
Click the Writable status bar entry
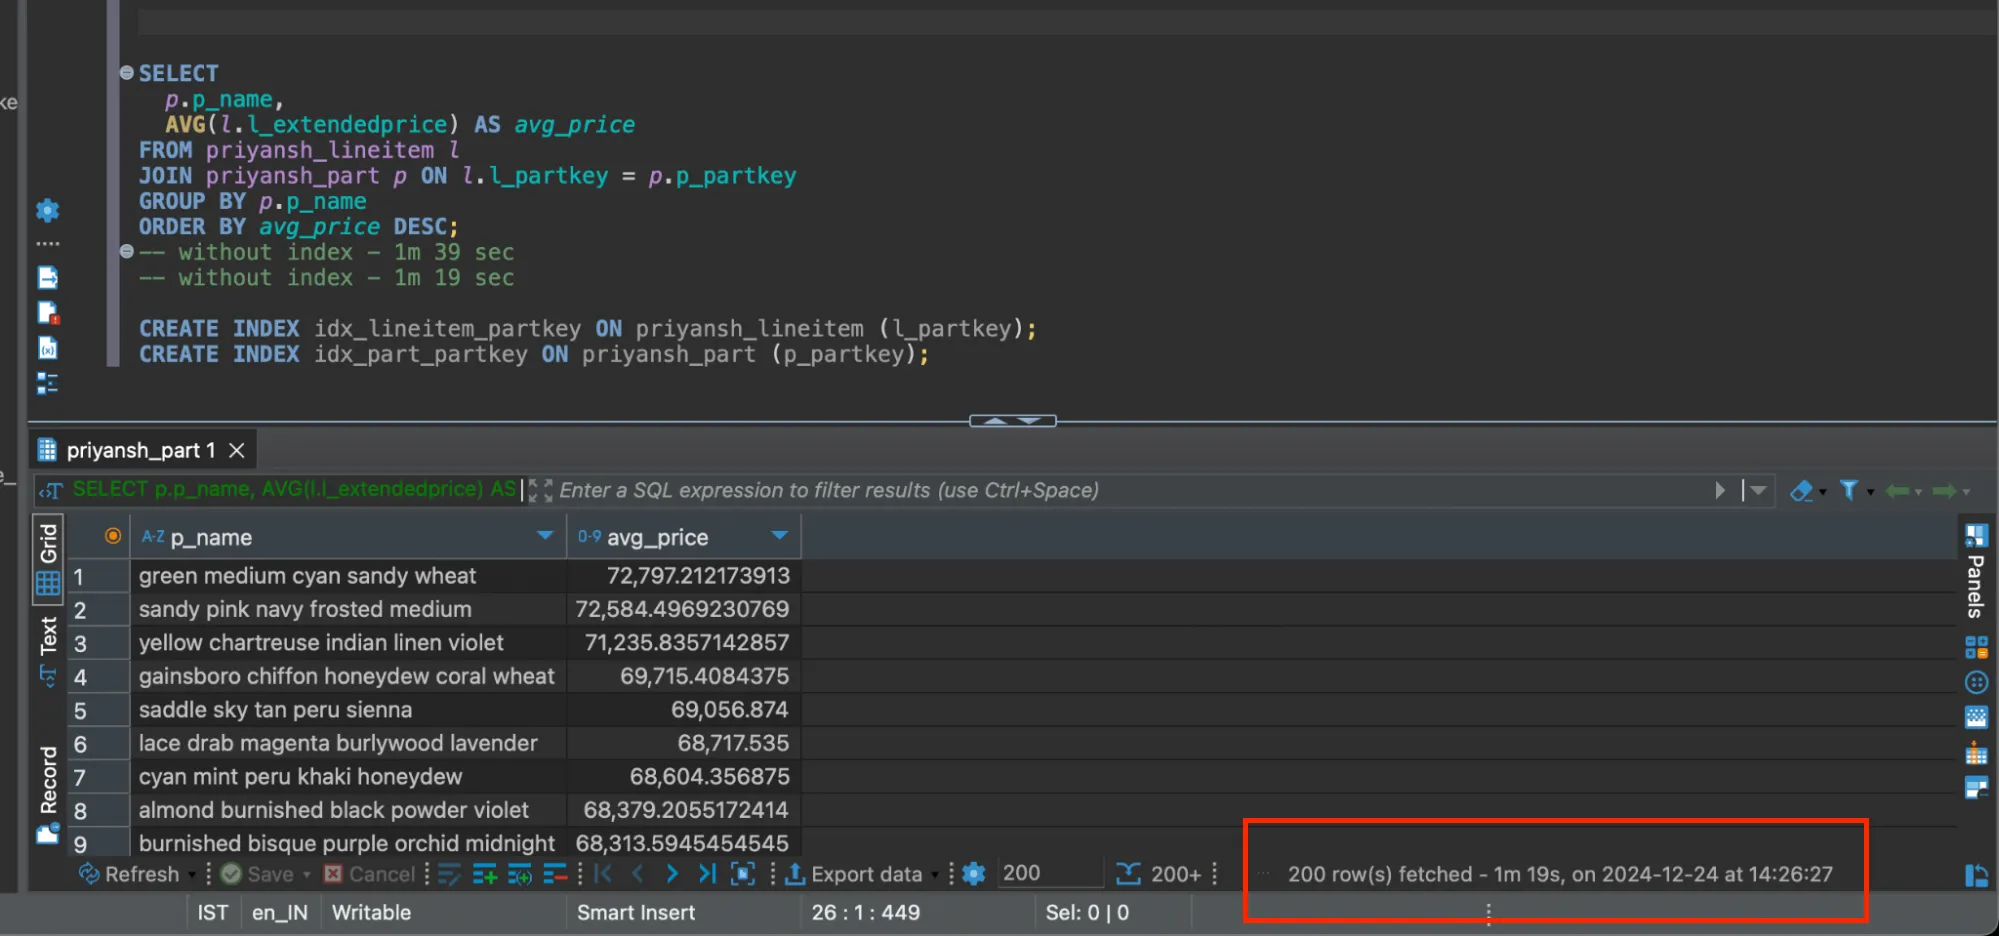pyautogui.click(x=371, y=912)
